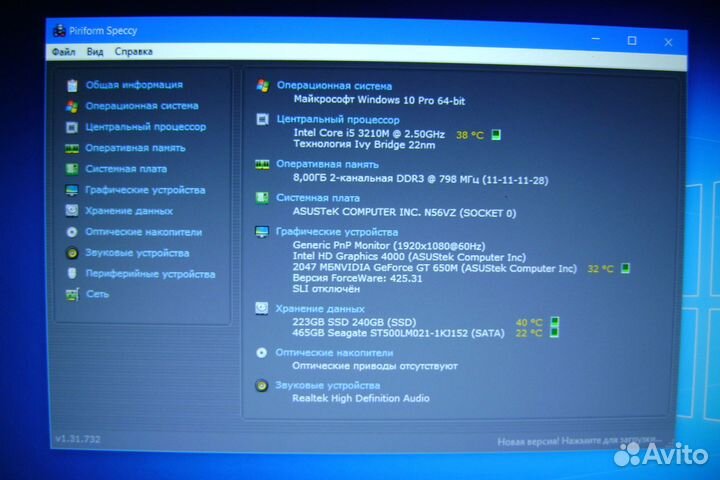720x480 pixels.
Task: Click the RAM stick icon in summary pane
Action: coord(262,164)
